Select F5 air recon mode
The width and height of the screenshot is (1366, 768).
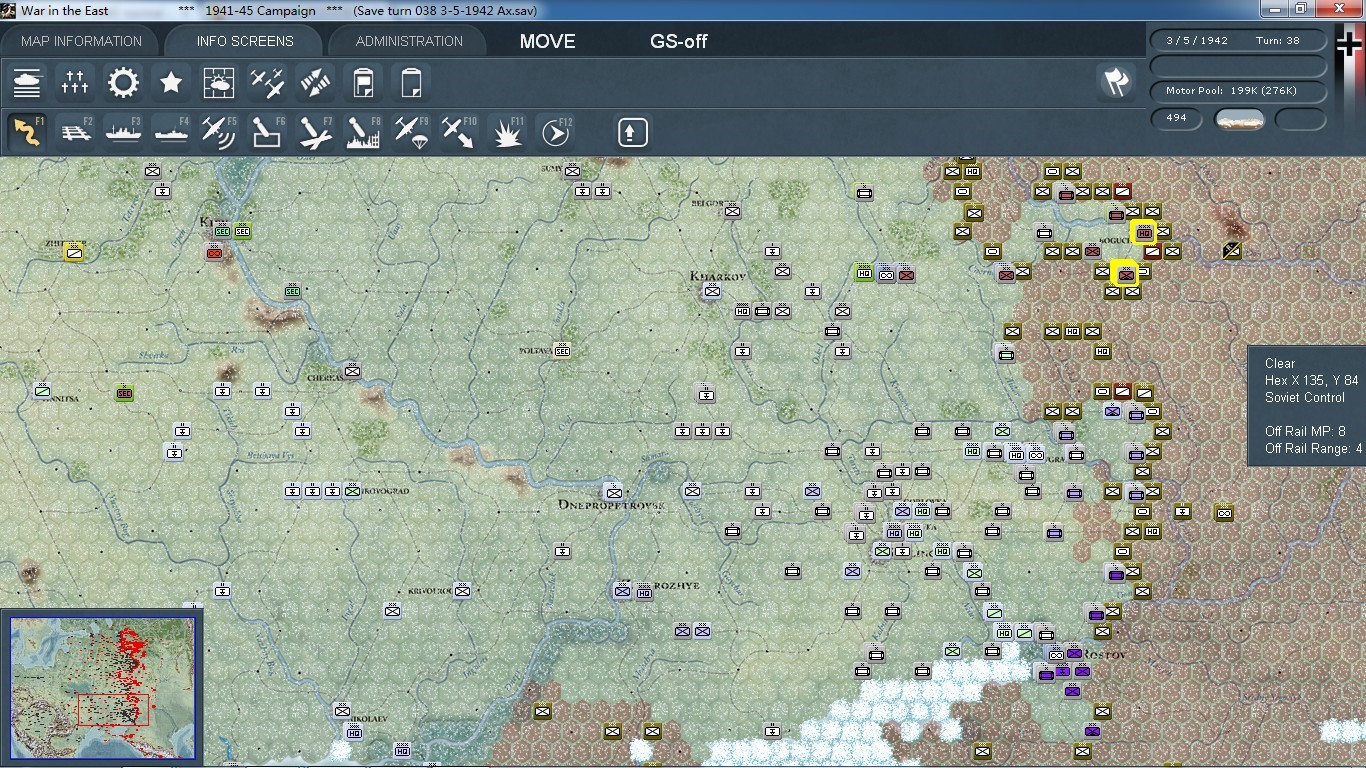[x=219, y=132]
